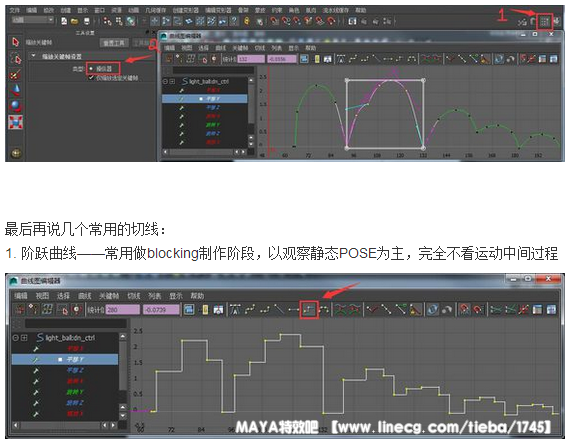The width and height of the screenshot is (585, 444).
Task: Click plus expand icon in lower Graph Editor outliner
Action: pos(24,338)
